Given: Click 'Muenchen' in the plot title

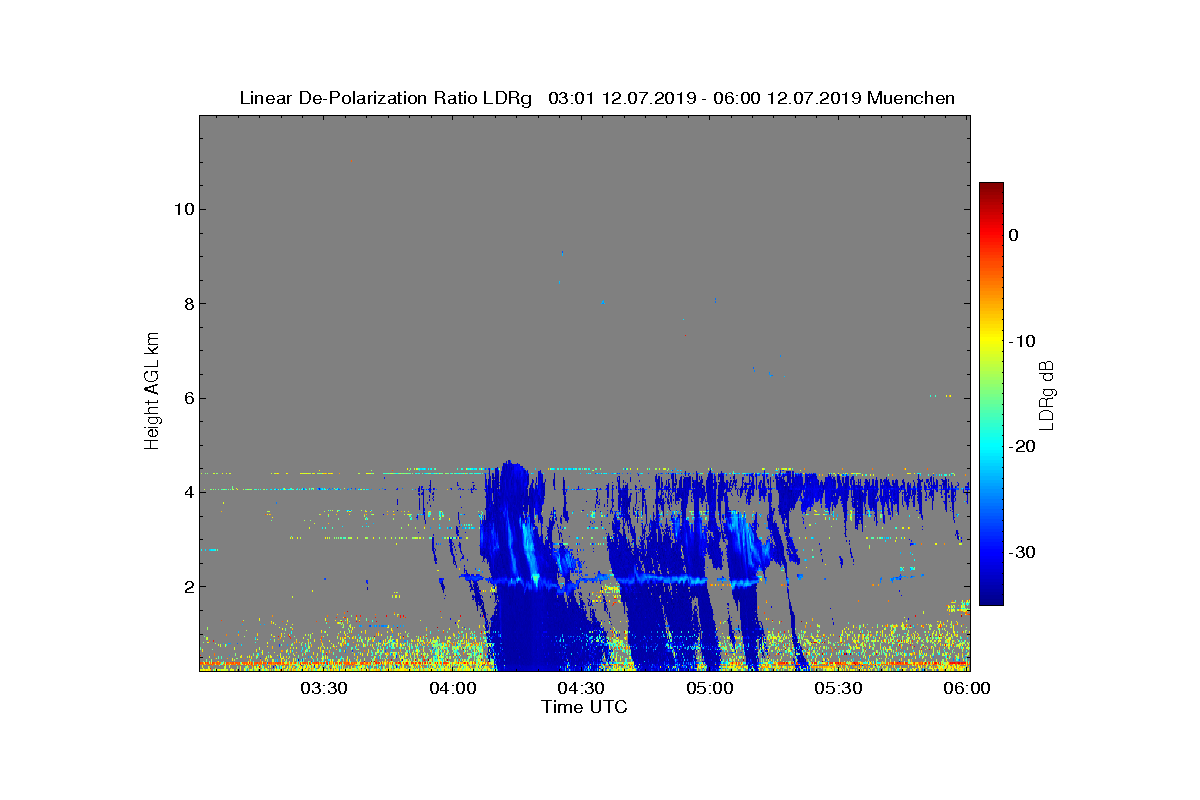Looking at the screenshot, I should [911, 98].
